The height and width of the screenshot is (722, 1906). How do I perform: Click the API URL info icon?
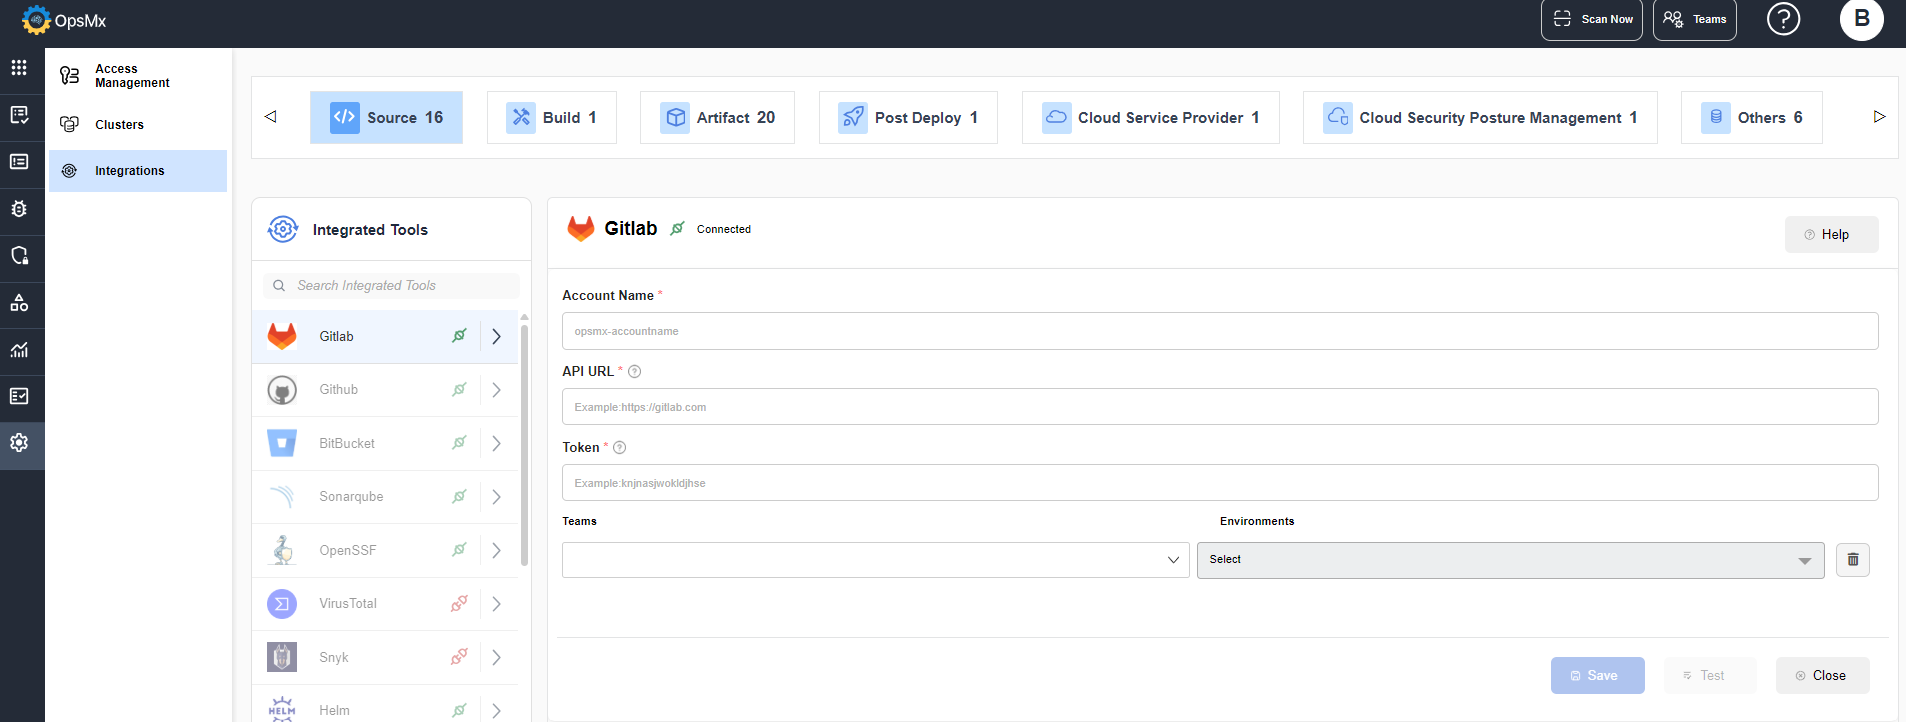[634, 372]
